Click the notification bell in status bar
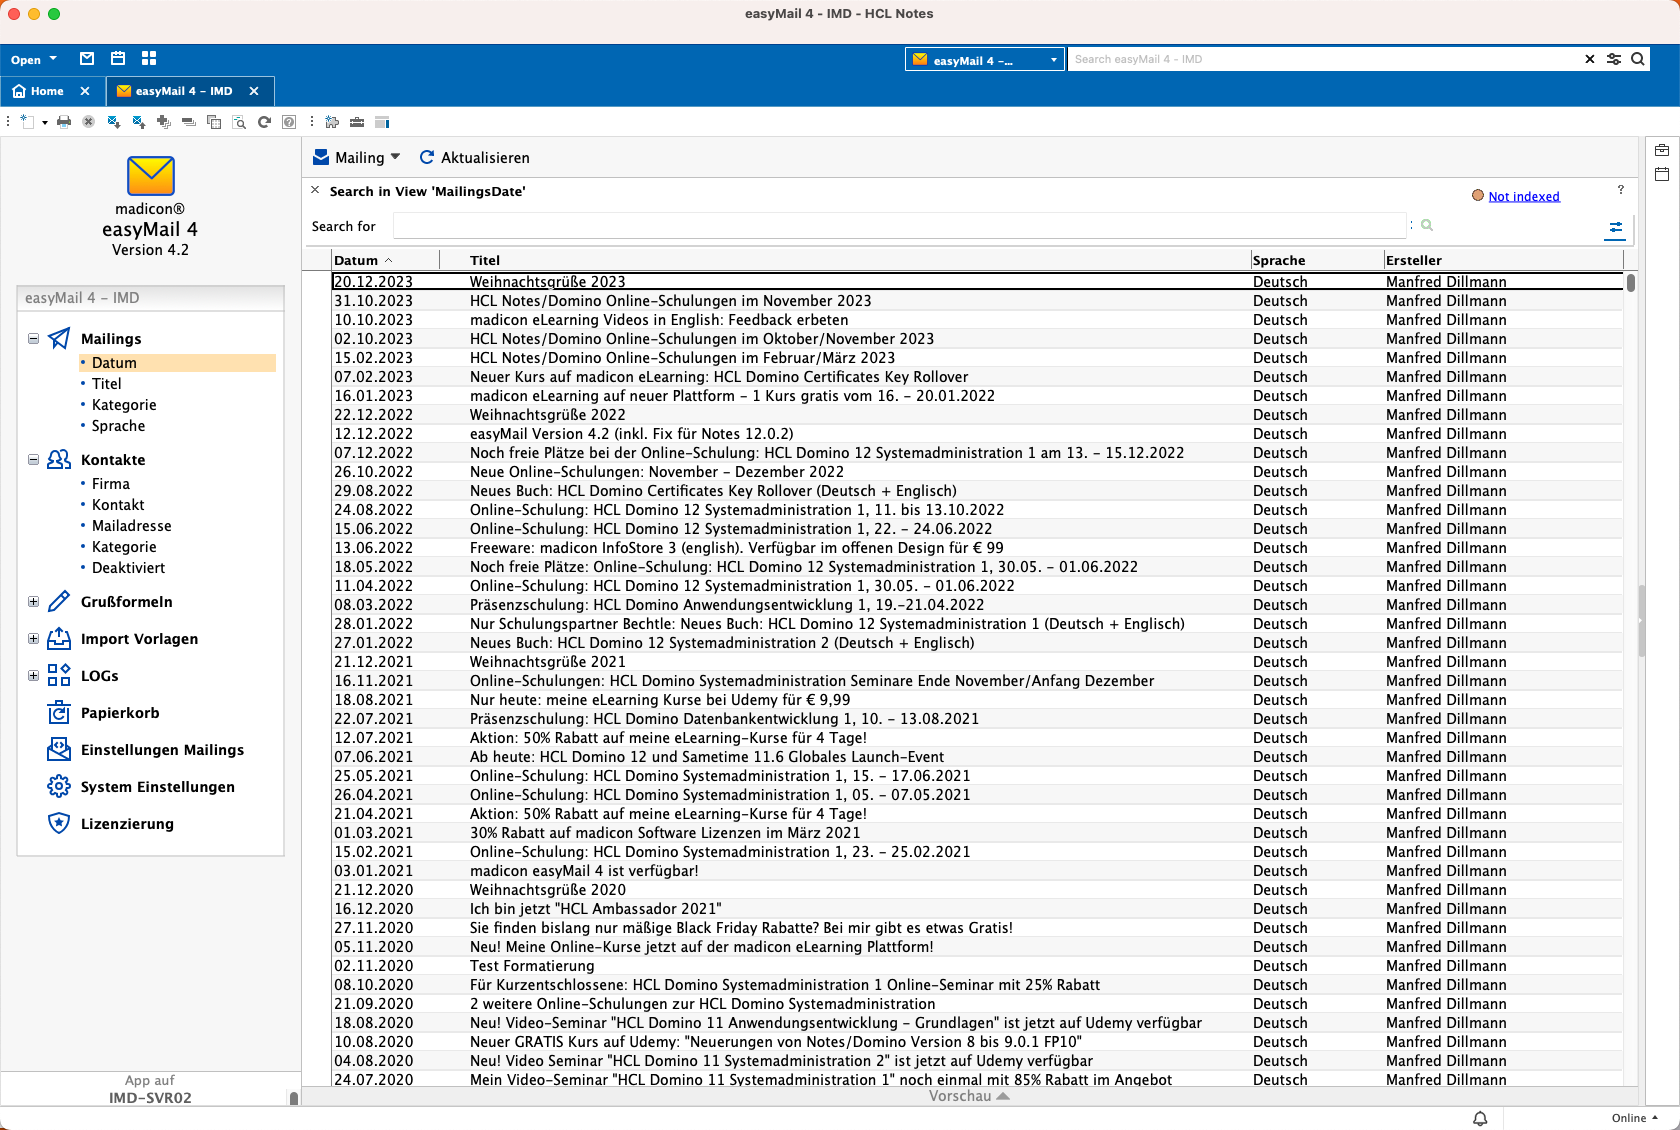1680x1130 pixels. [1480, 1118]
